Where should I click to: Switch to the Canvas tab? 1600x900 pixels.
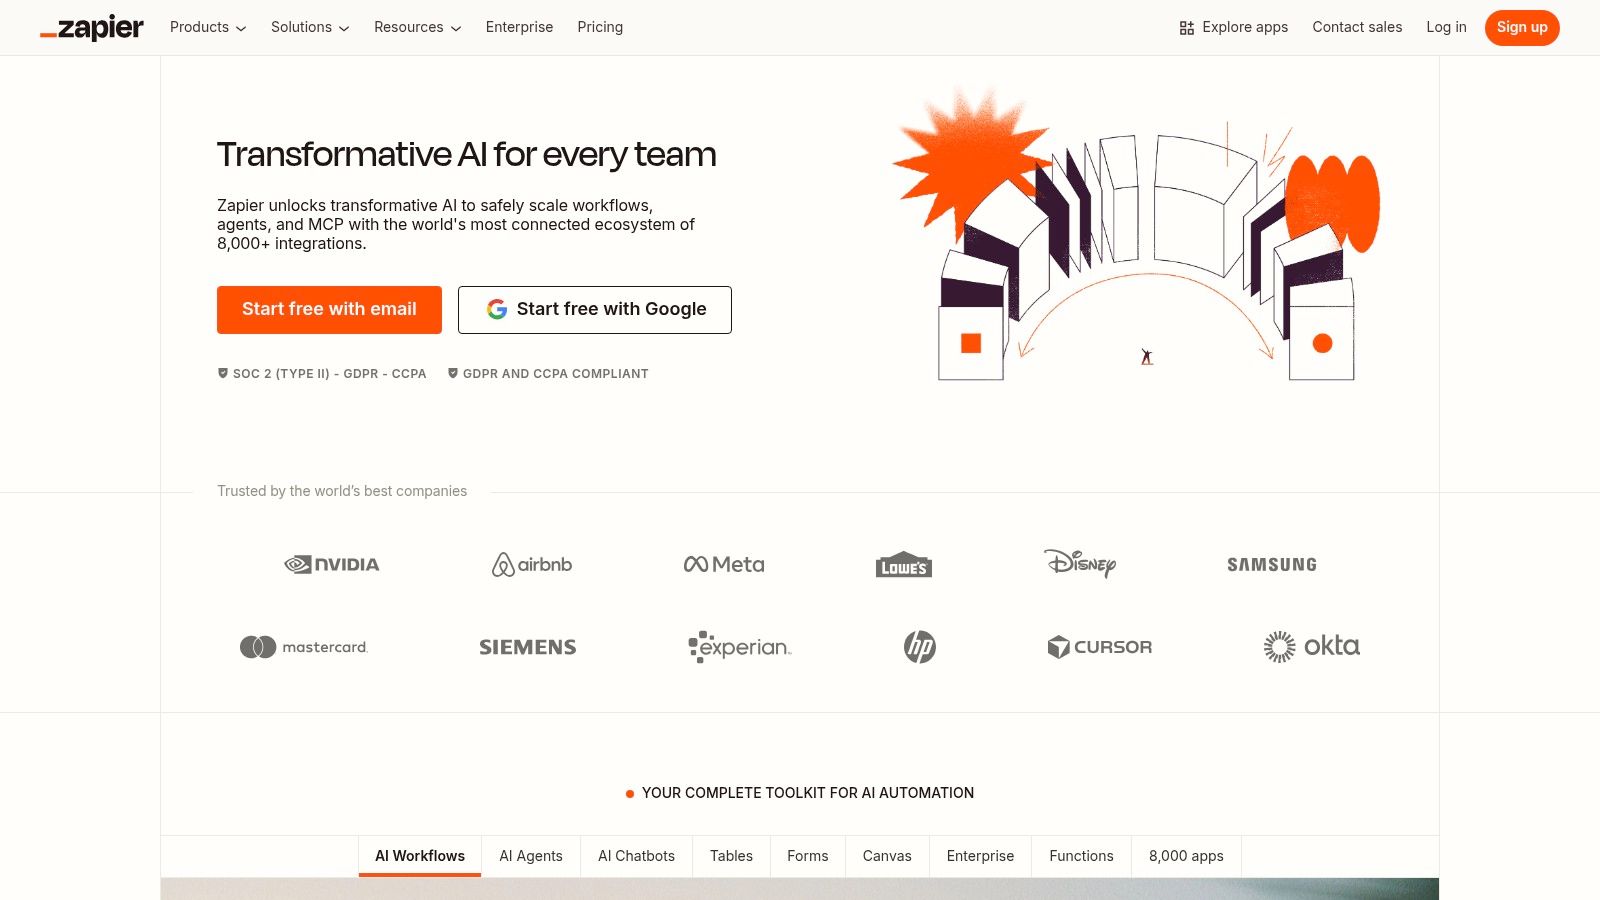point(886,856)
